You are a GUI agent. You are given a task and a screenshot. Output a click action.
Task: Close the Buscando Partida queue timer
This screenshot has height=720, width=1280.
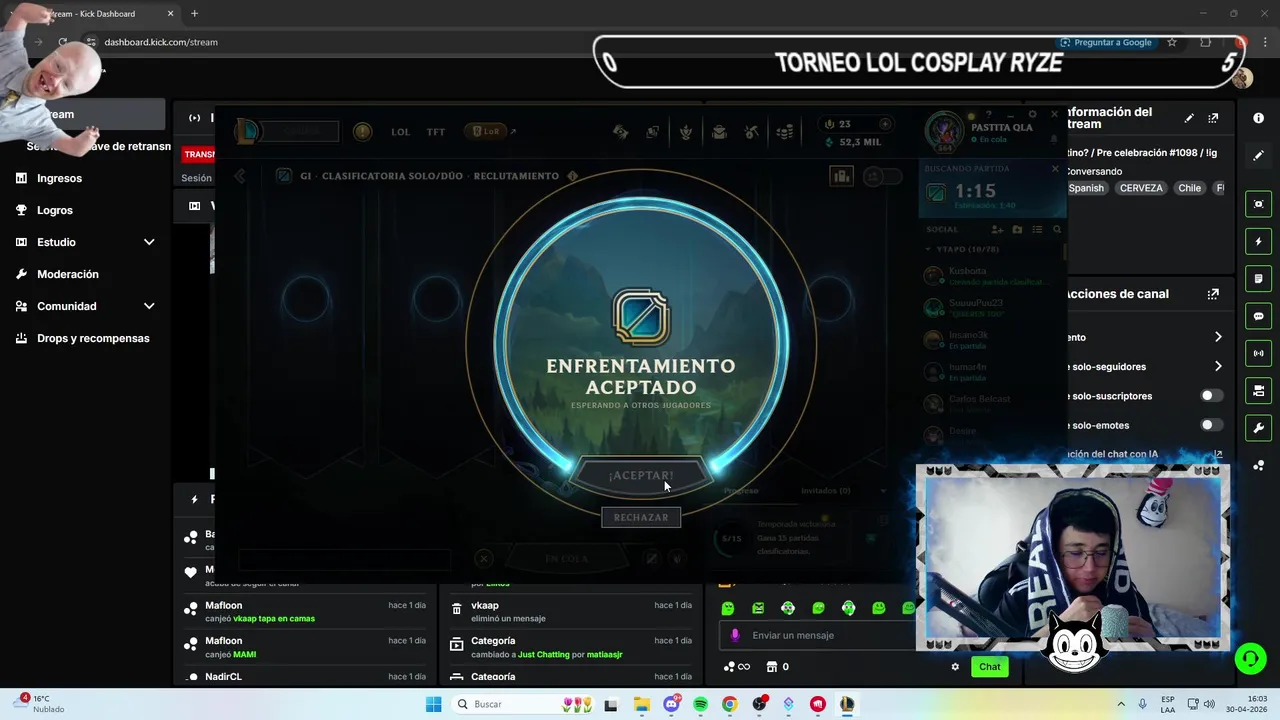click(x=1055, y=169)
